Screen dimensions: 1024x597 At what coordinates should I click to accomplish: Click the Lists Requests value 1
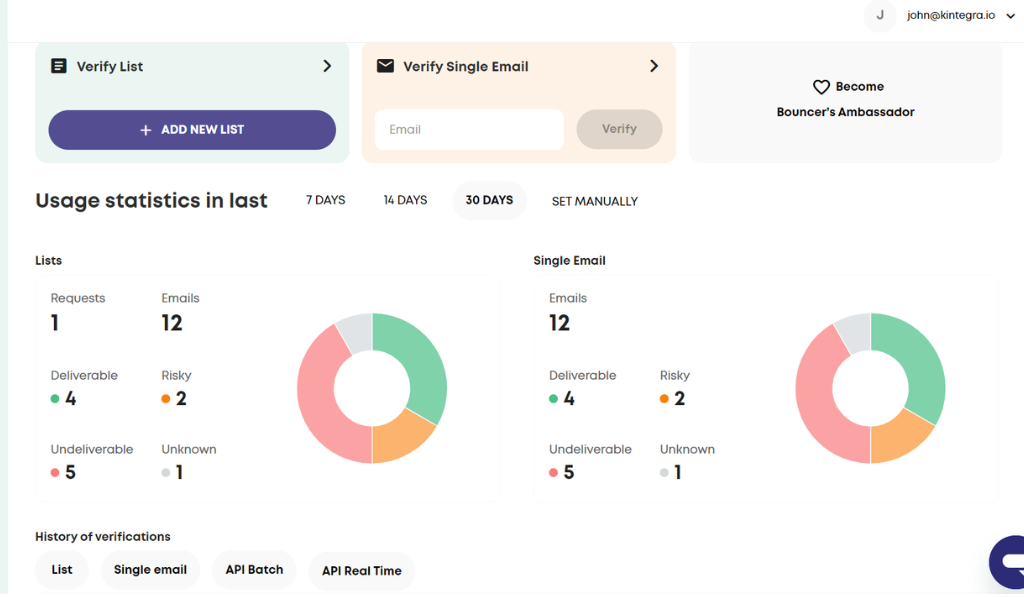click(55, 323)
